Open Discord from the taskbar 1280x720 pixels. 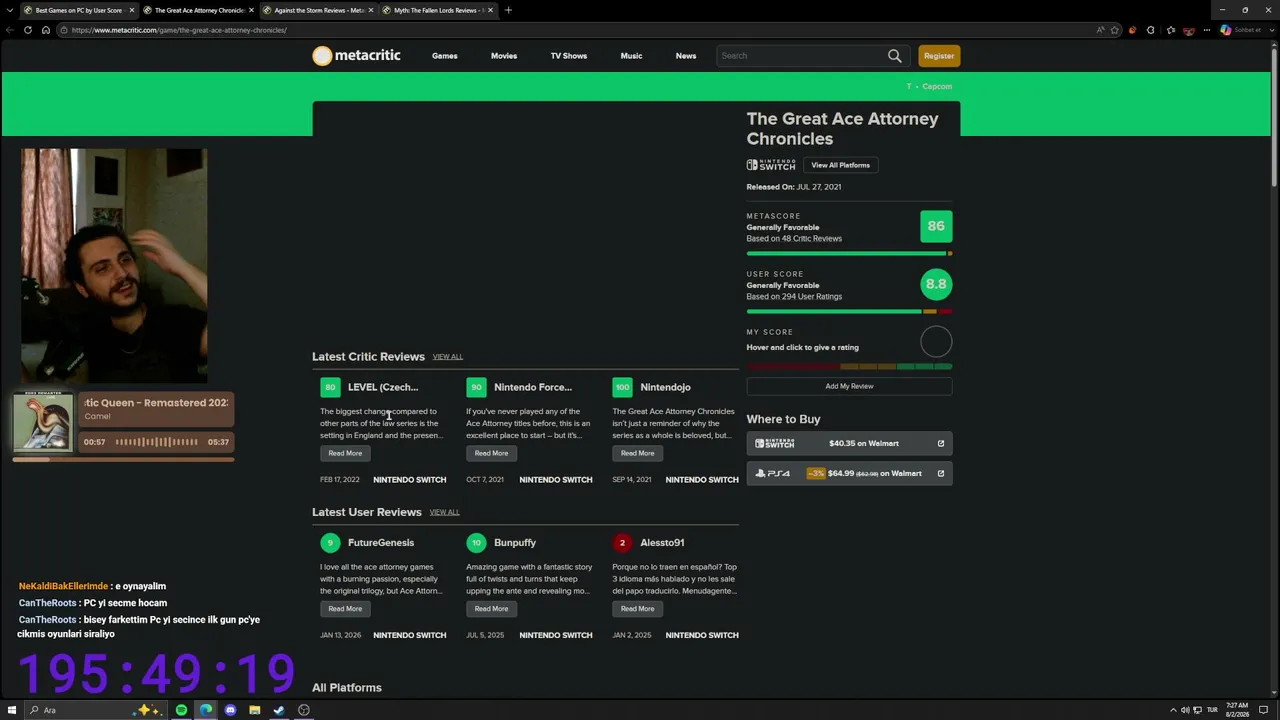point(230,710)
